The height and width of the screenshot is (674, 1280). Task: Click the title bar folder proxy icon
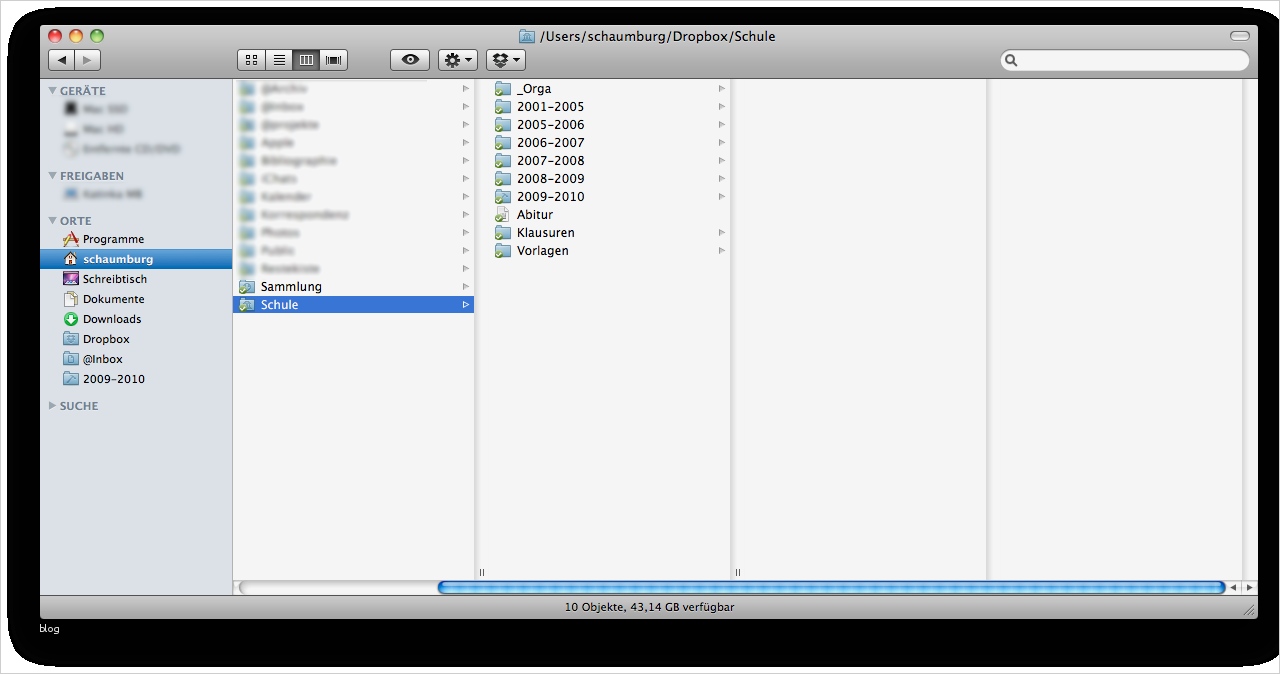pos(527,36)
